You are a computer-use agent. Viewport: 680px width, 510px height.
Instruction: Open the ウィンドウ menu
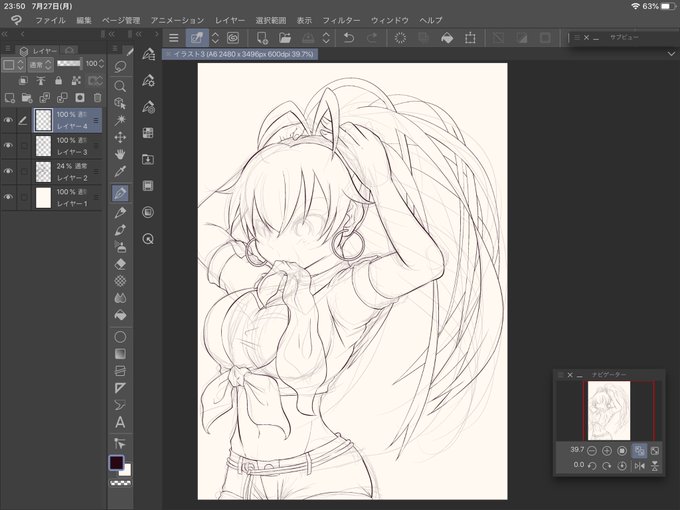pos(389,20)
